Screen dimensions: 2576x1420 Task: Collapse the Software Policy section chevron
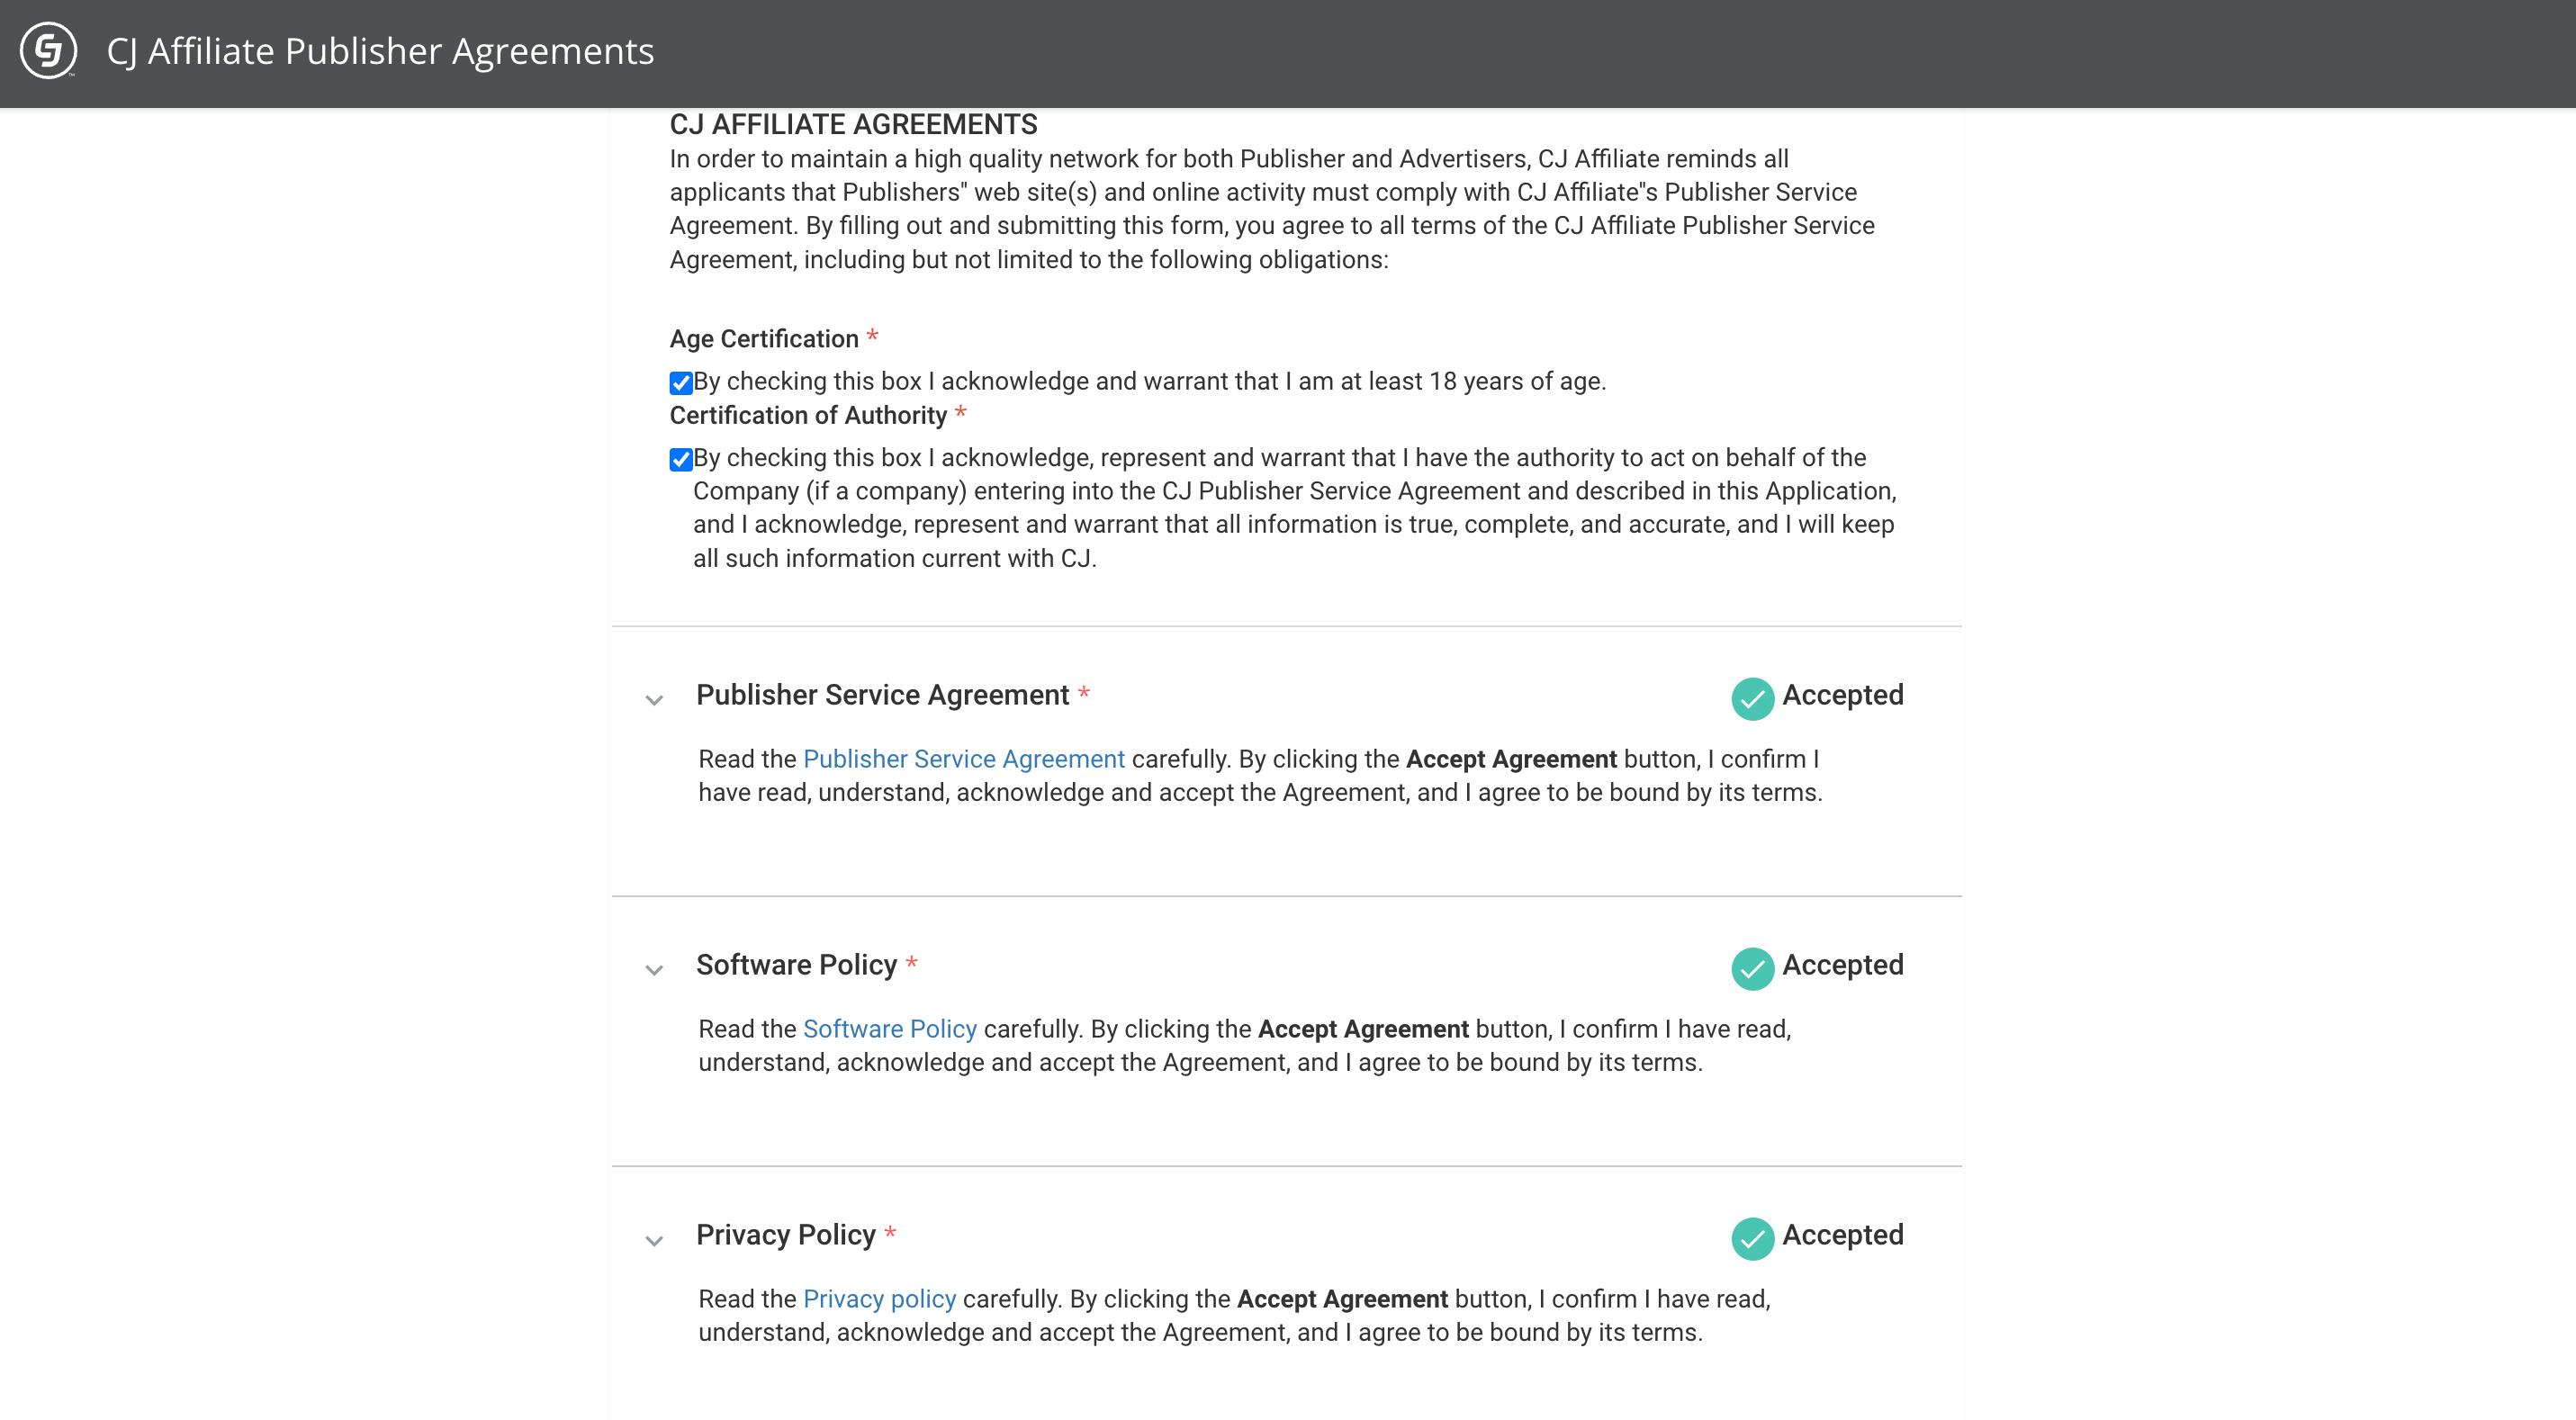click(654, 970)
